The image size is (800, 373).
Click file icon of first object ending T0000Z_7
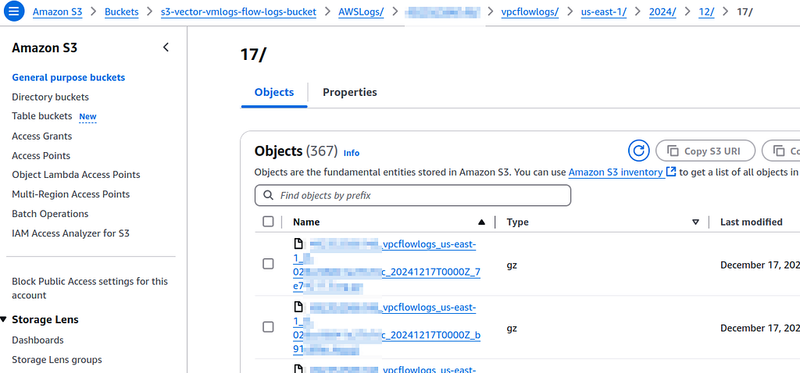tap(298, 244)
